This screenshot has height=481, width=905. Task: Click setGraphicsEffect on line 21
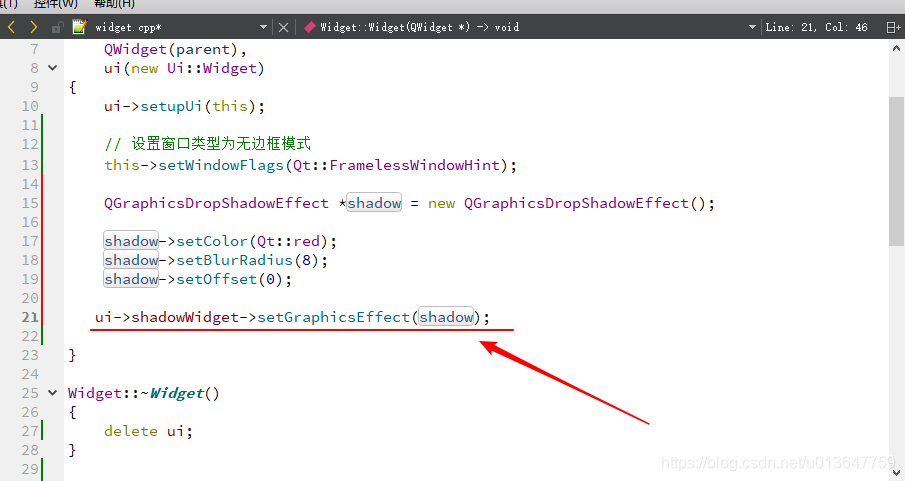point(334,318)
